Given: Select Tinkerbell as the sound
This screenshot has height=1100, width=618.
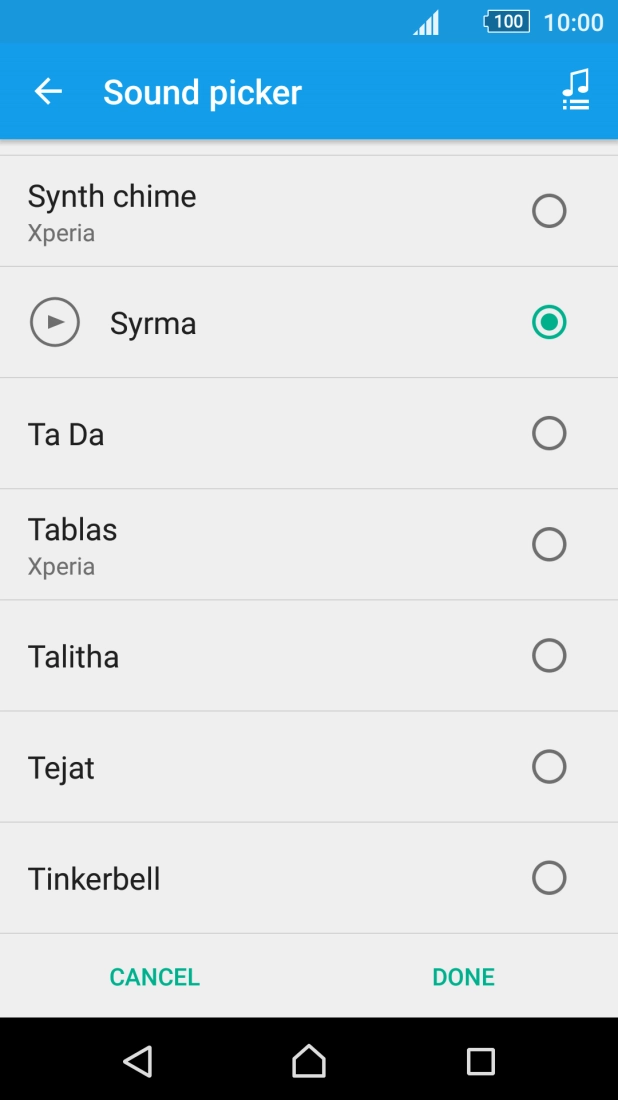Looking at the screenshot, I should 549,878.
